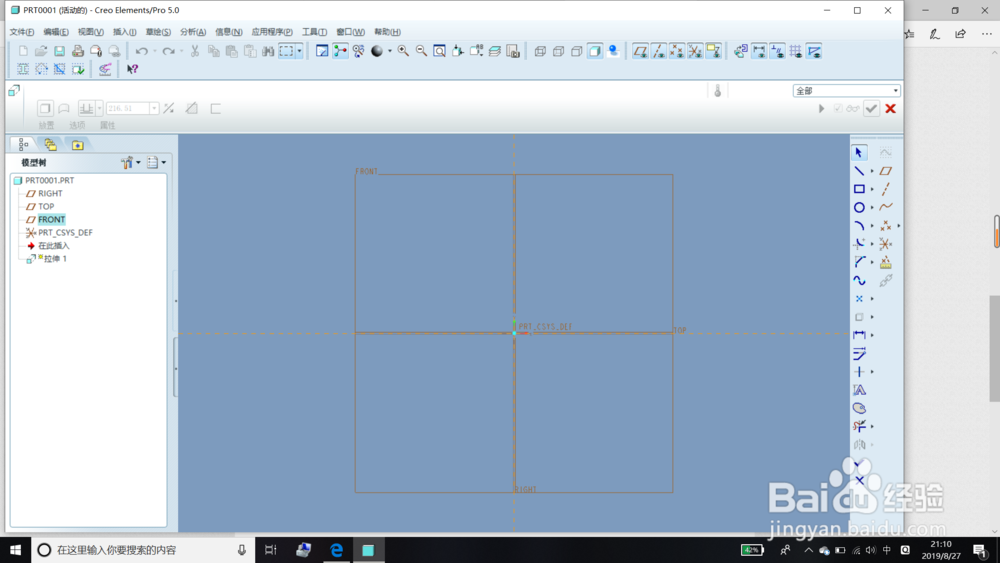Screen dimensions: 1000x563
Task: Select the circle sketch tool
Action: (859, 207)
